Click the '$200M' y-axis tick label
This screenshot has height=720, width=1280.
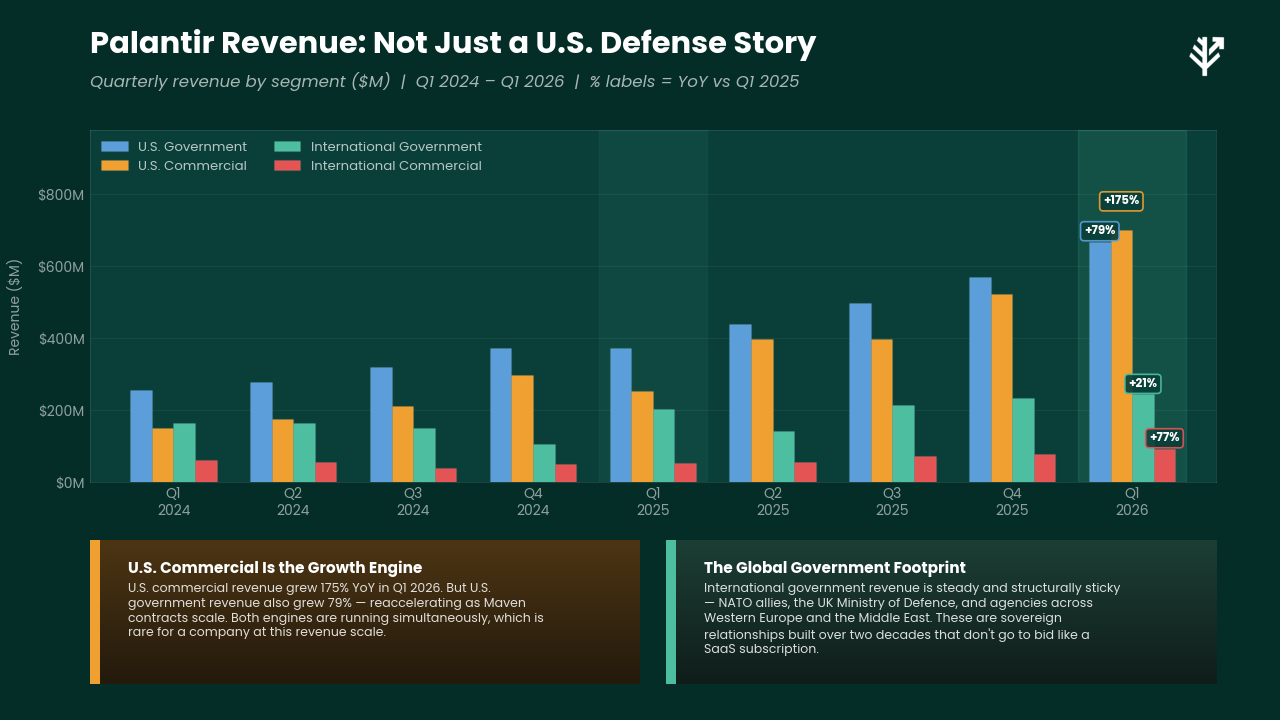pos(61,411)
